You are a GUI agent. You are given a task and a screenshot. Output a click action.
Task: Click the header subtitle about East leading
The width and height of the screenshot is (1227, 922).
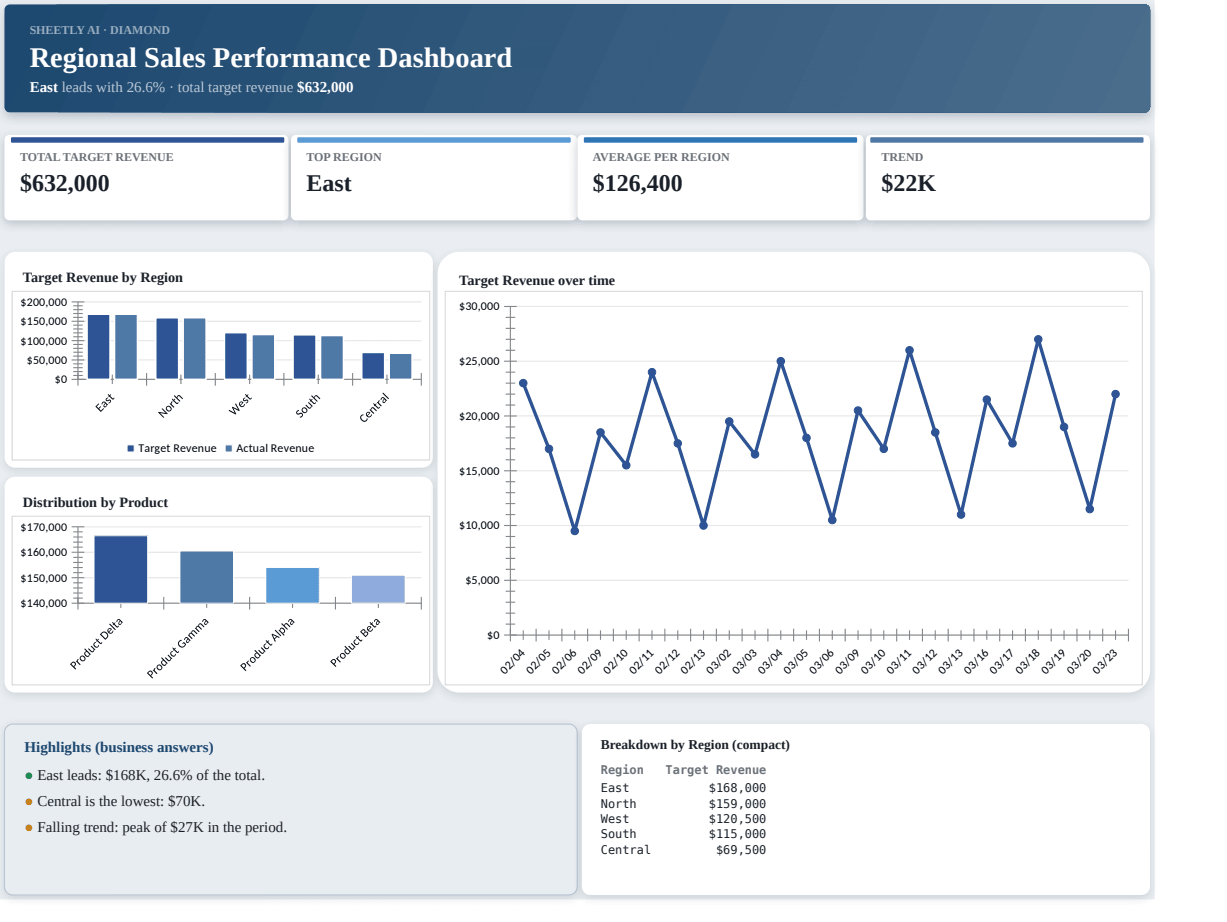tap(192, 87)
